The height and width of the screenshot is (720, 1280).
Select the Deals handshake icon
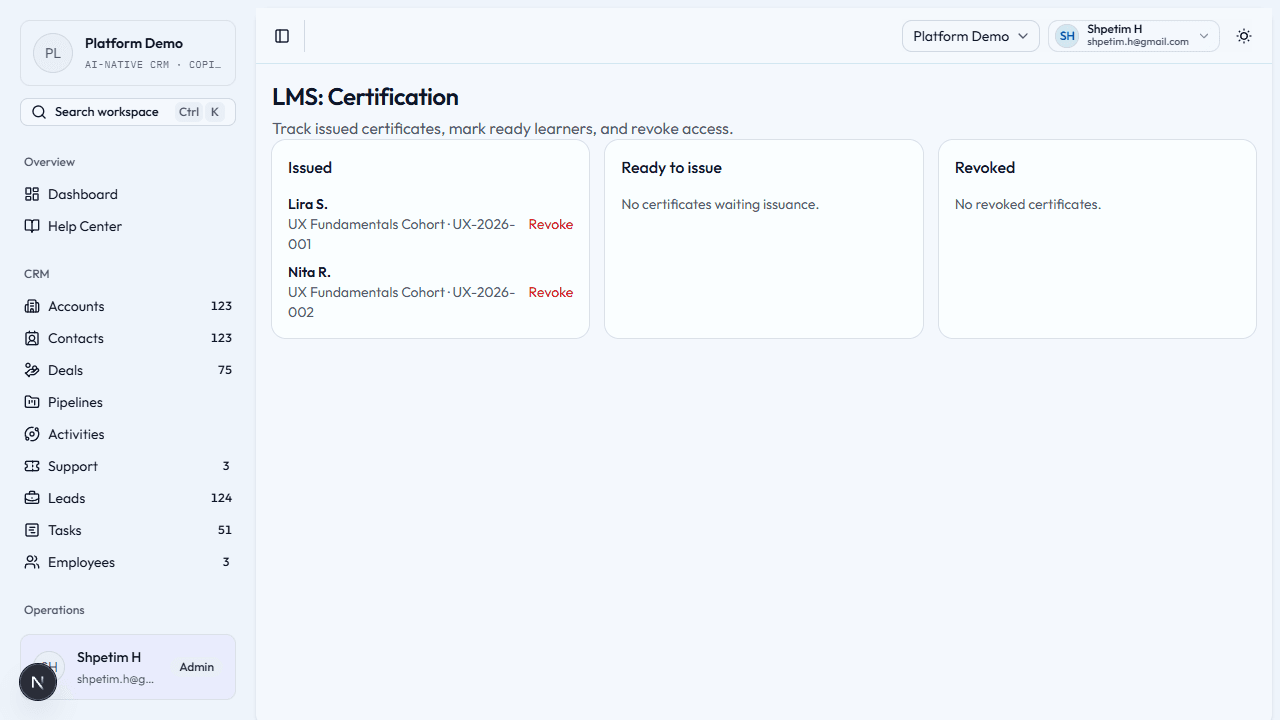pos(32,370)
